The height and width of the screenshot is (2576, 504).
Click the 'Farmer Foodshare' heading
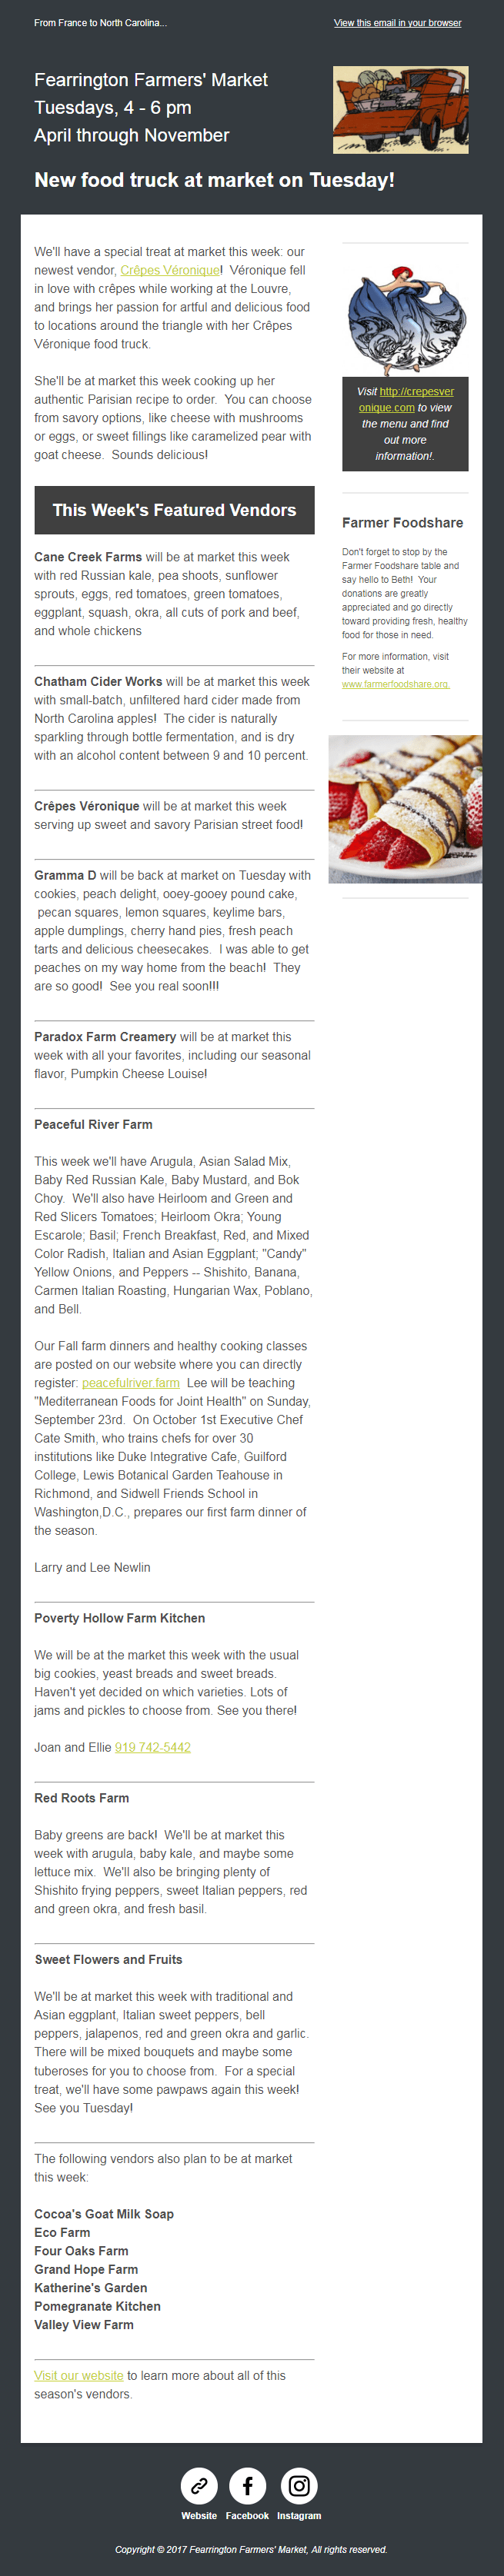[x=402, y=523]
